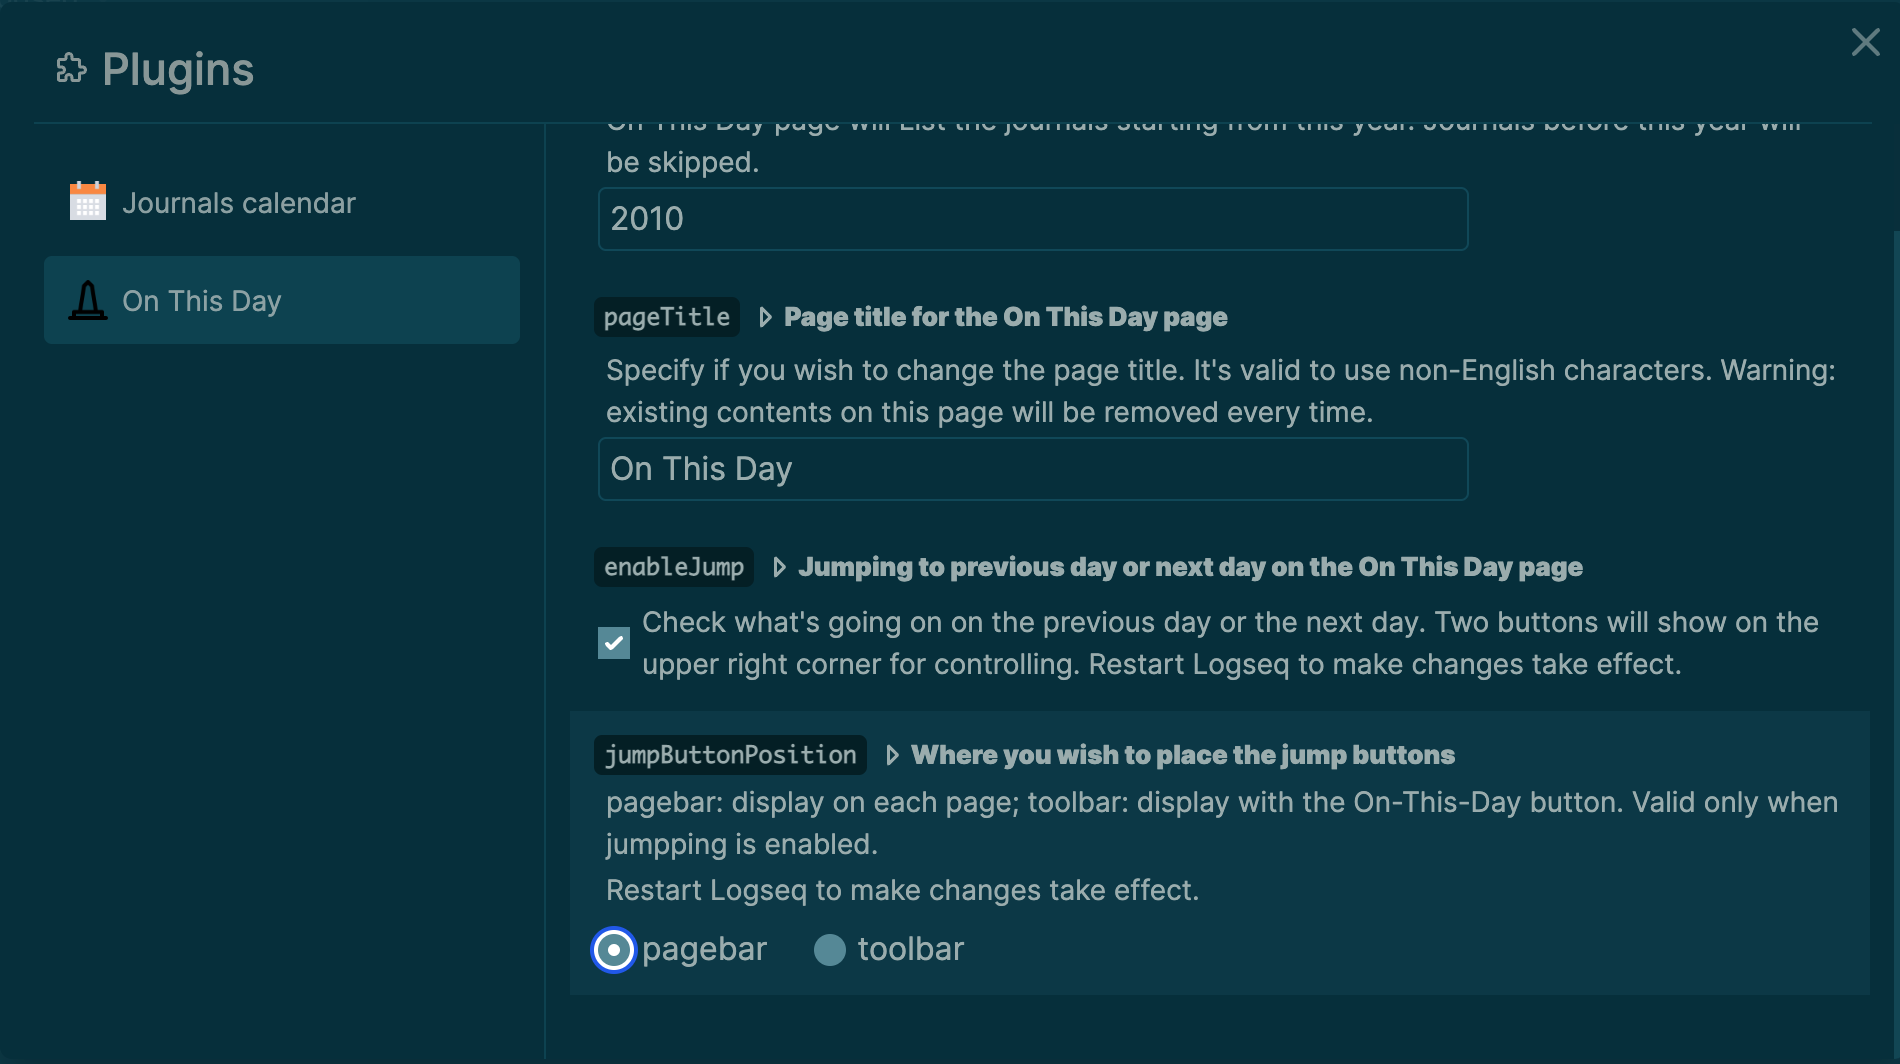Viewport: 1900px width, 1064px height.
Task: Close the Plugins settings dialog
Action: [1865, 42]
